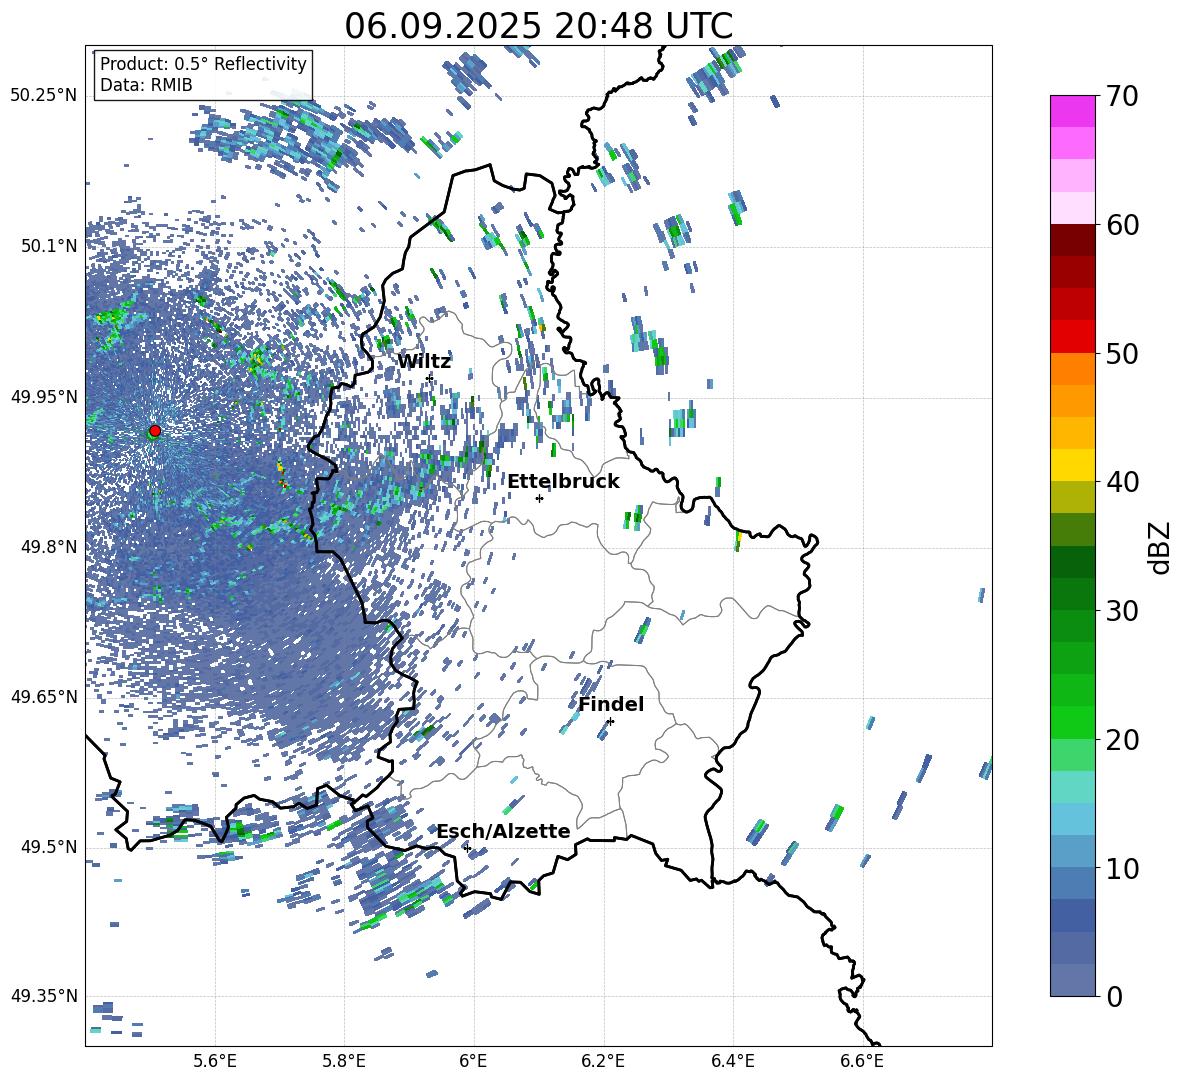The width and height of the screenshot is (1184, 1081).
Task: Click the 60 tick on colorbar
Action: click(x=1122, y=225)
